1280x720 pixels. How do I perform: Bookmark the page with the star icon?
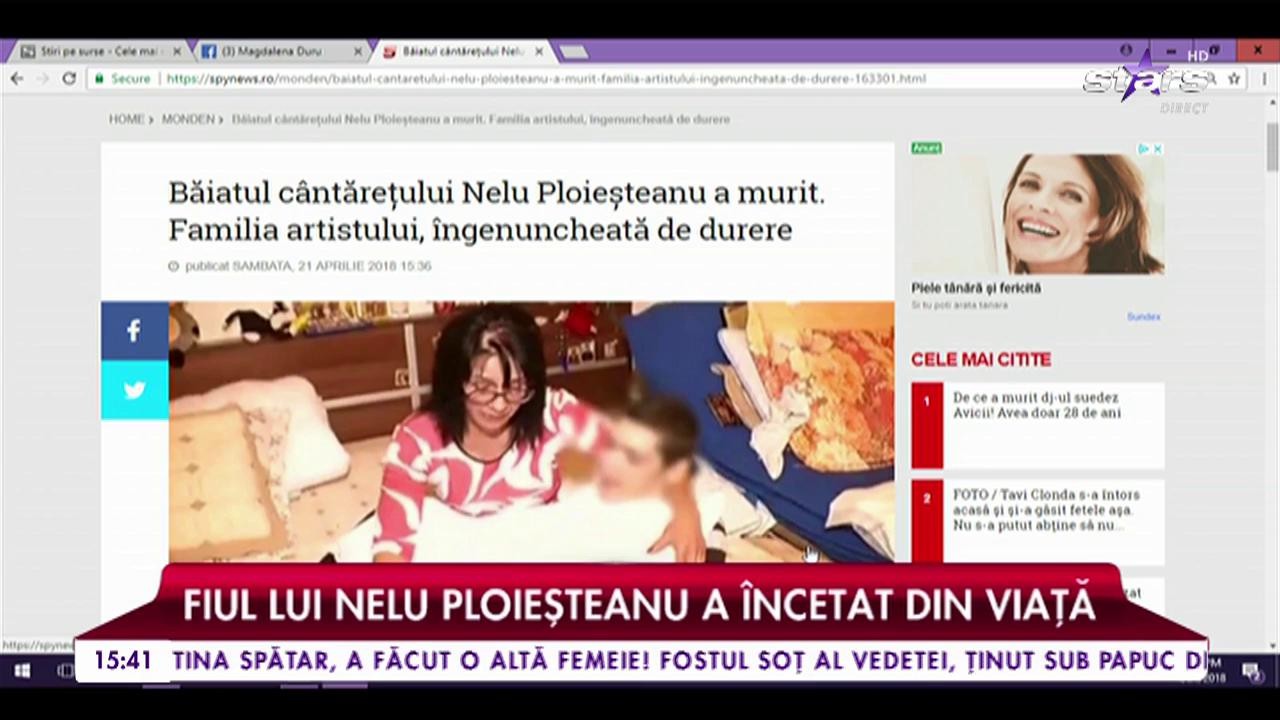pos(1233,78)
